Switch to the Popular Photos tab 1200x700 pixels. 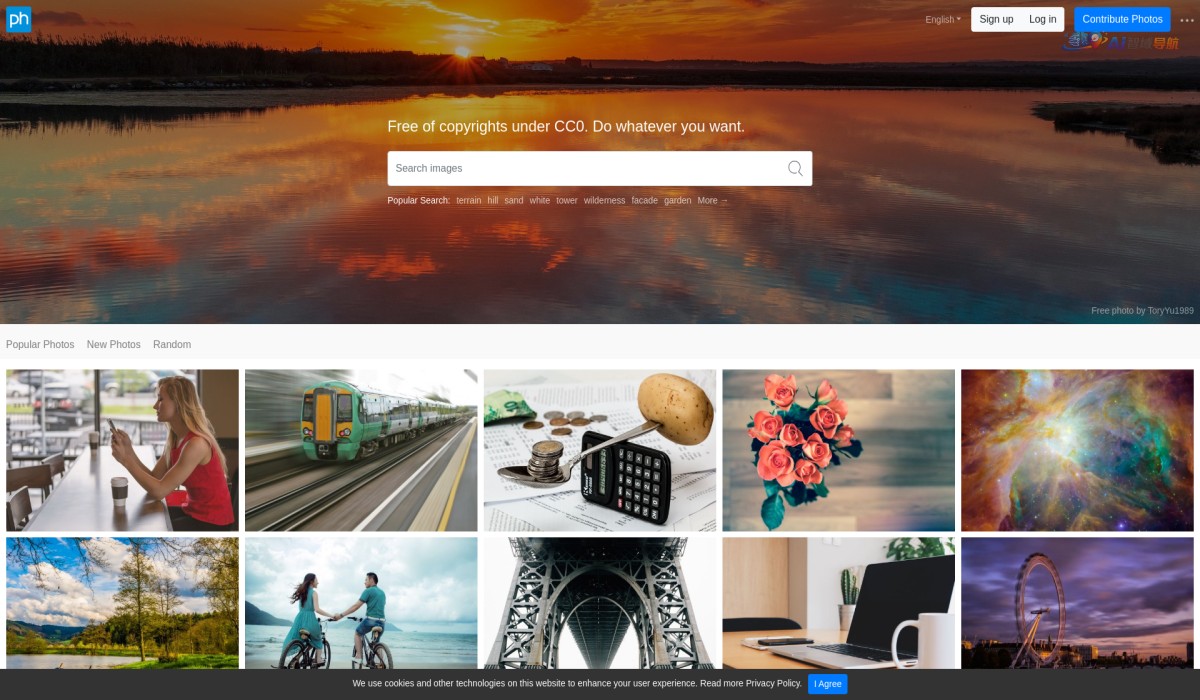tap(40, 344)
